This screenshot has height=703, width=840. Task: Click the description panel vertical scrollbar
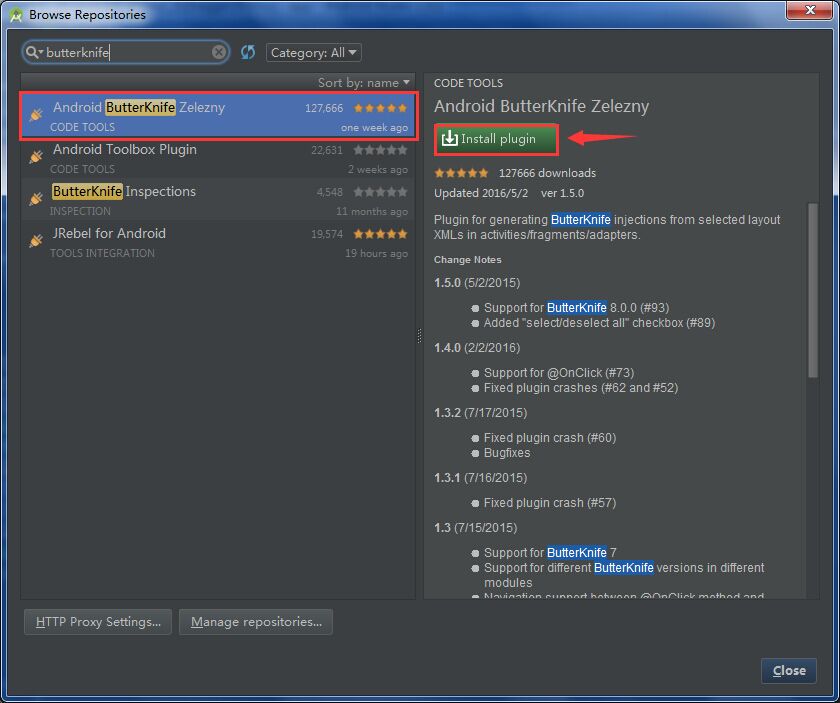(x=813, y=290)
